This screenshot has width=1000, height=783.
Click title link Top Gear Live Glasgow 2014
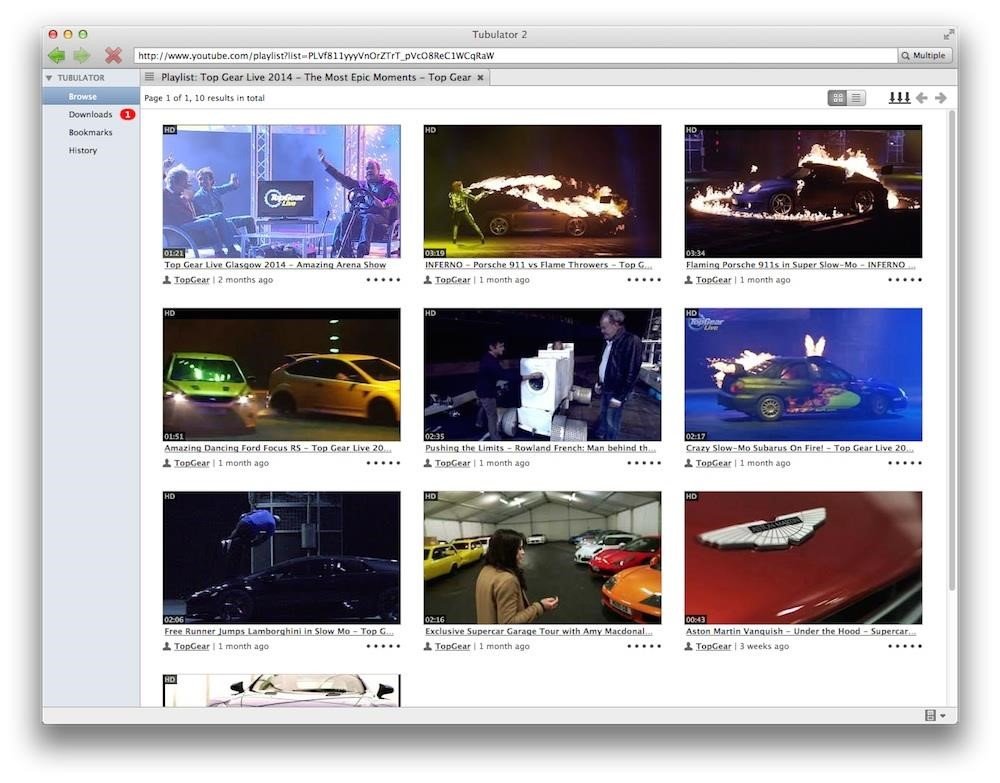(x=275, y=265)
